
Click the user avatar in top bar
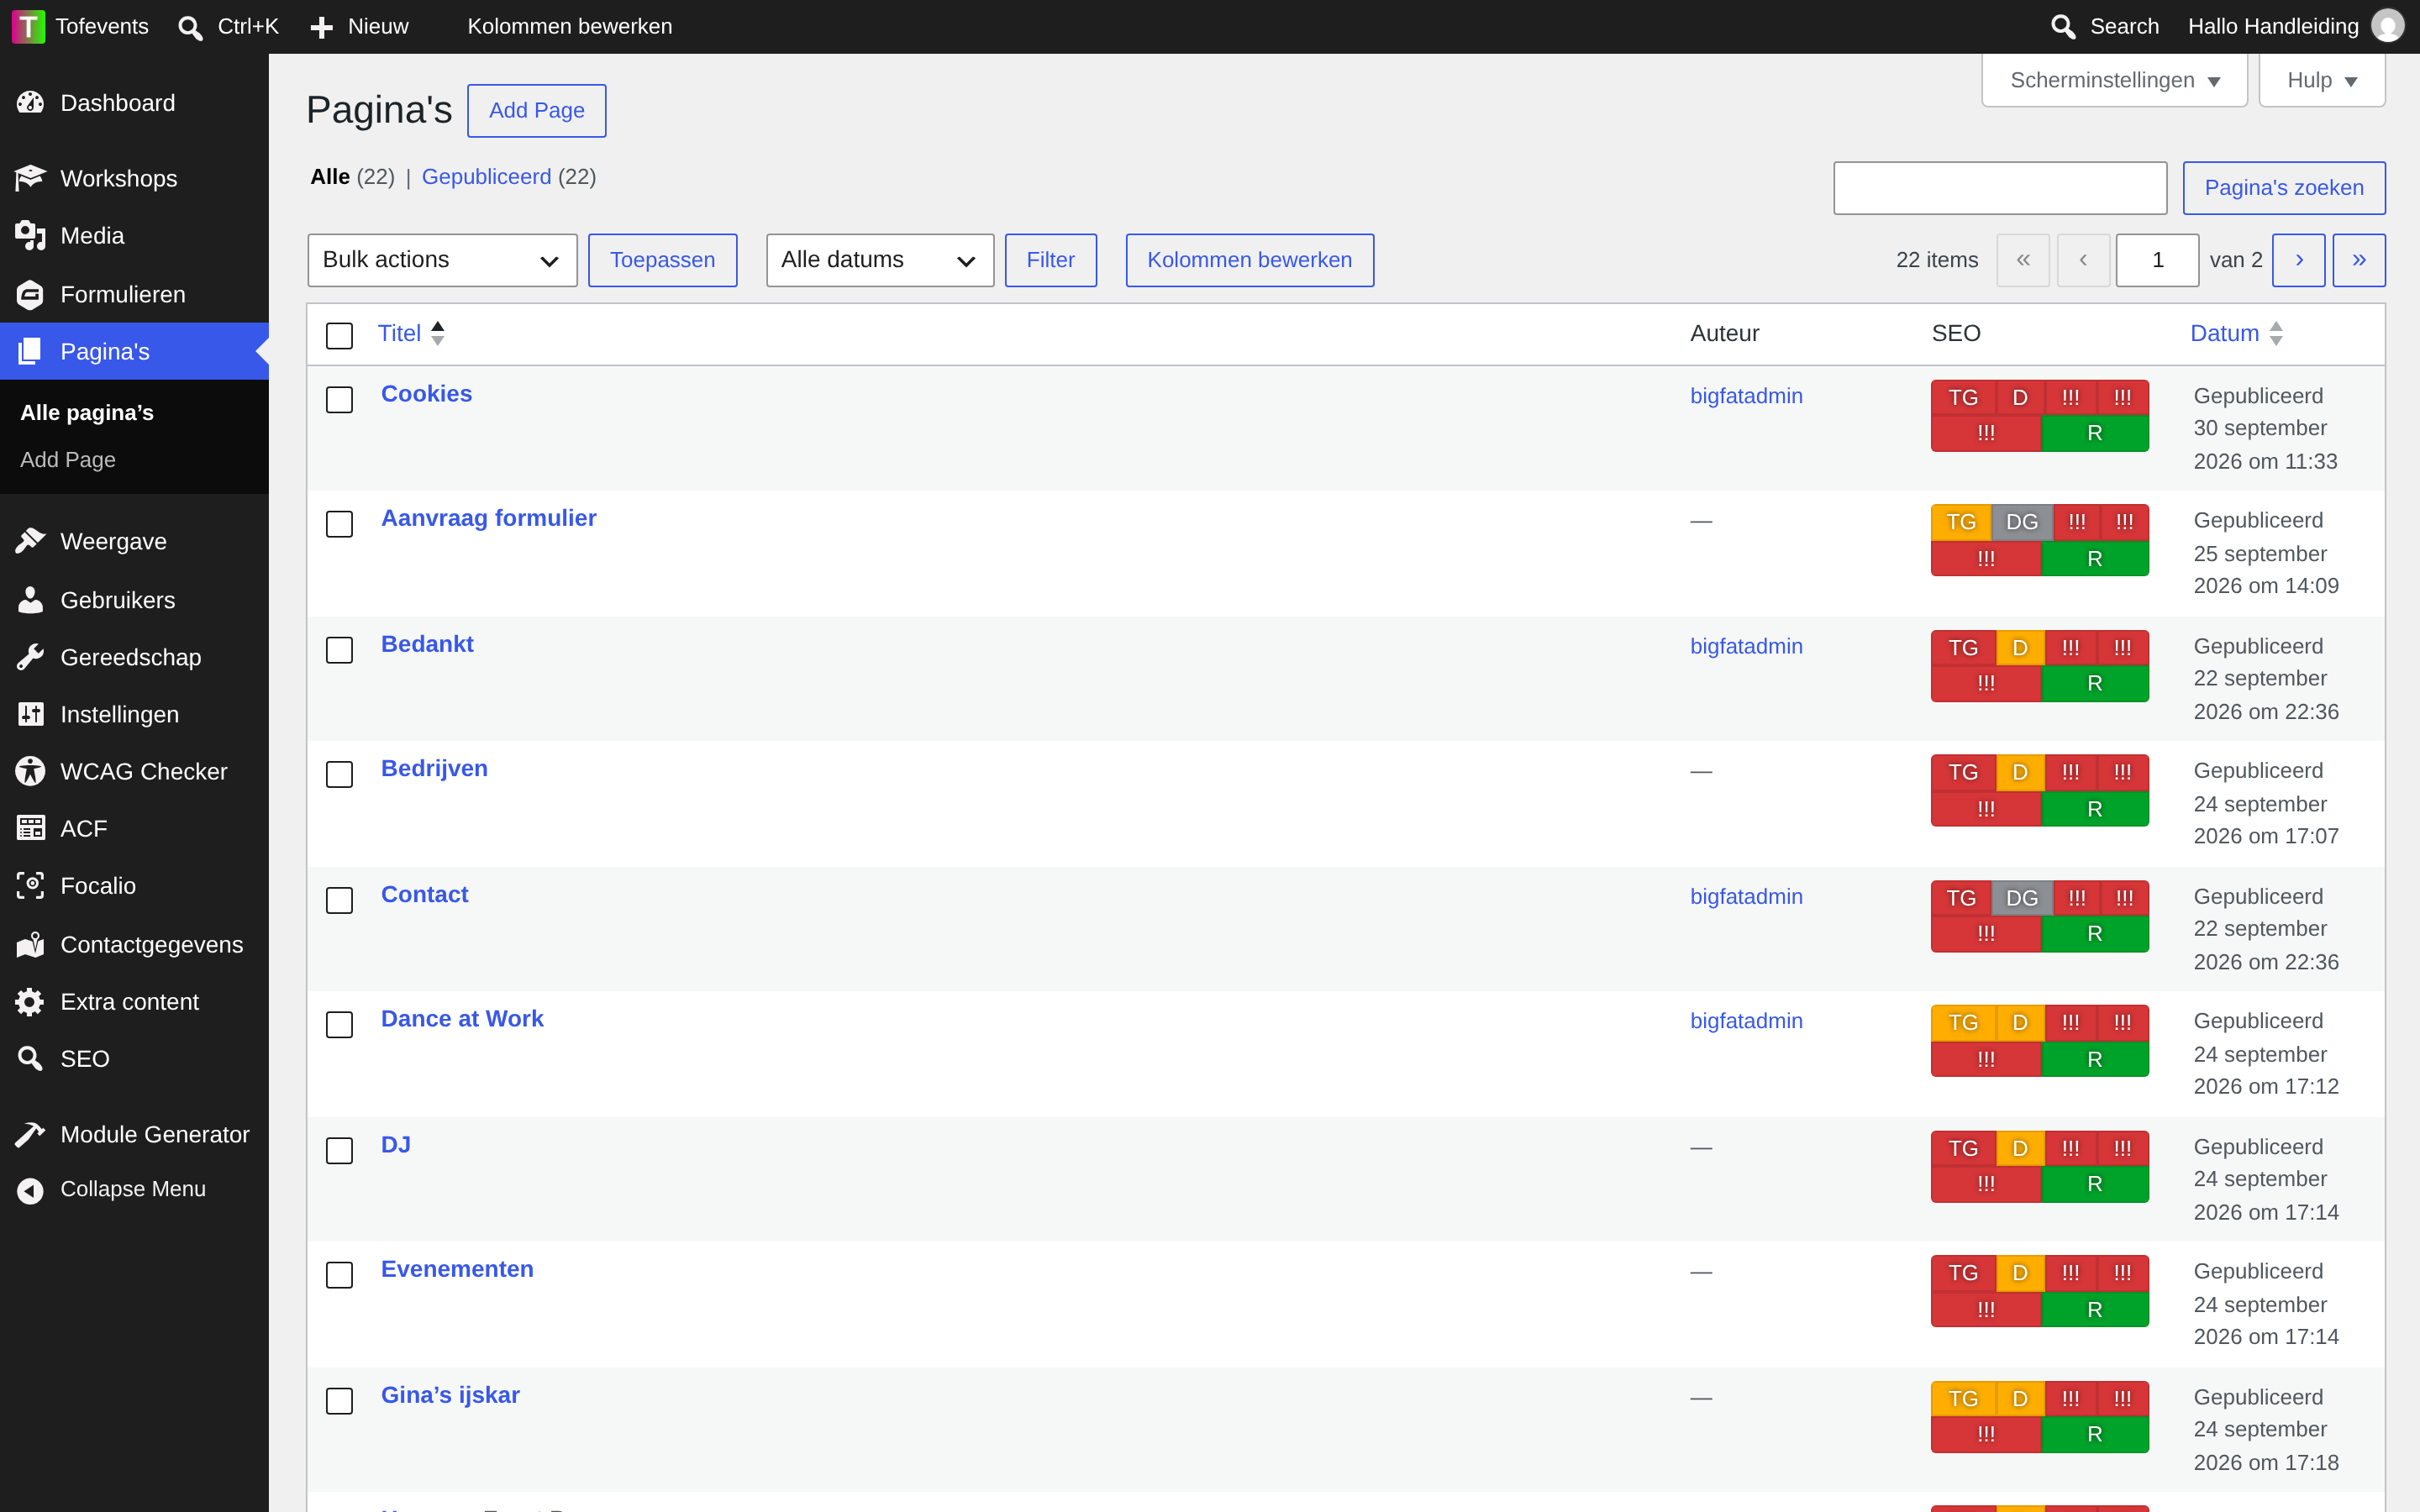tap(2387, 27)
